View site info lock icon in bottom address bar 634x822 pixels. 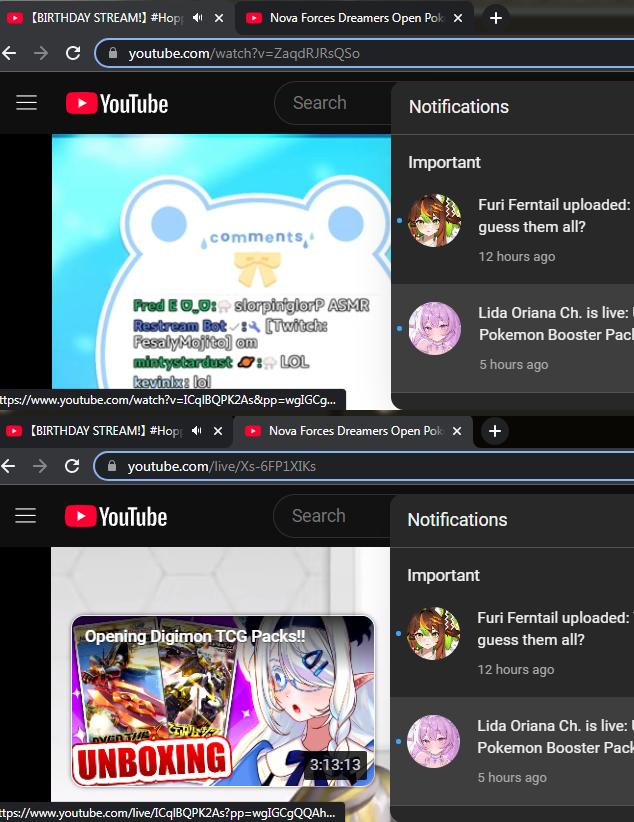point(111,466)
